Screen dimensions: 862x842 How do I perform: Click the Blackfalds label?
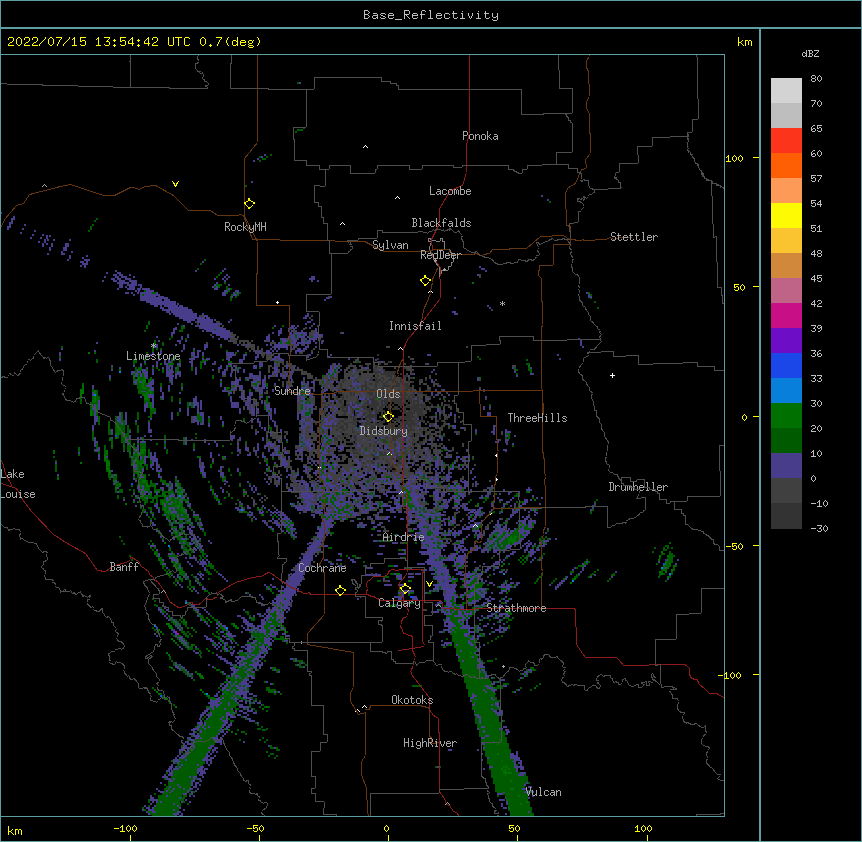(x=441, y=223)
